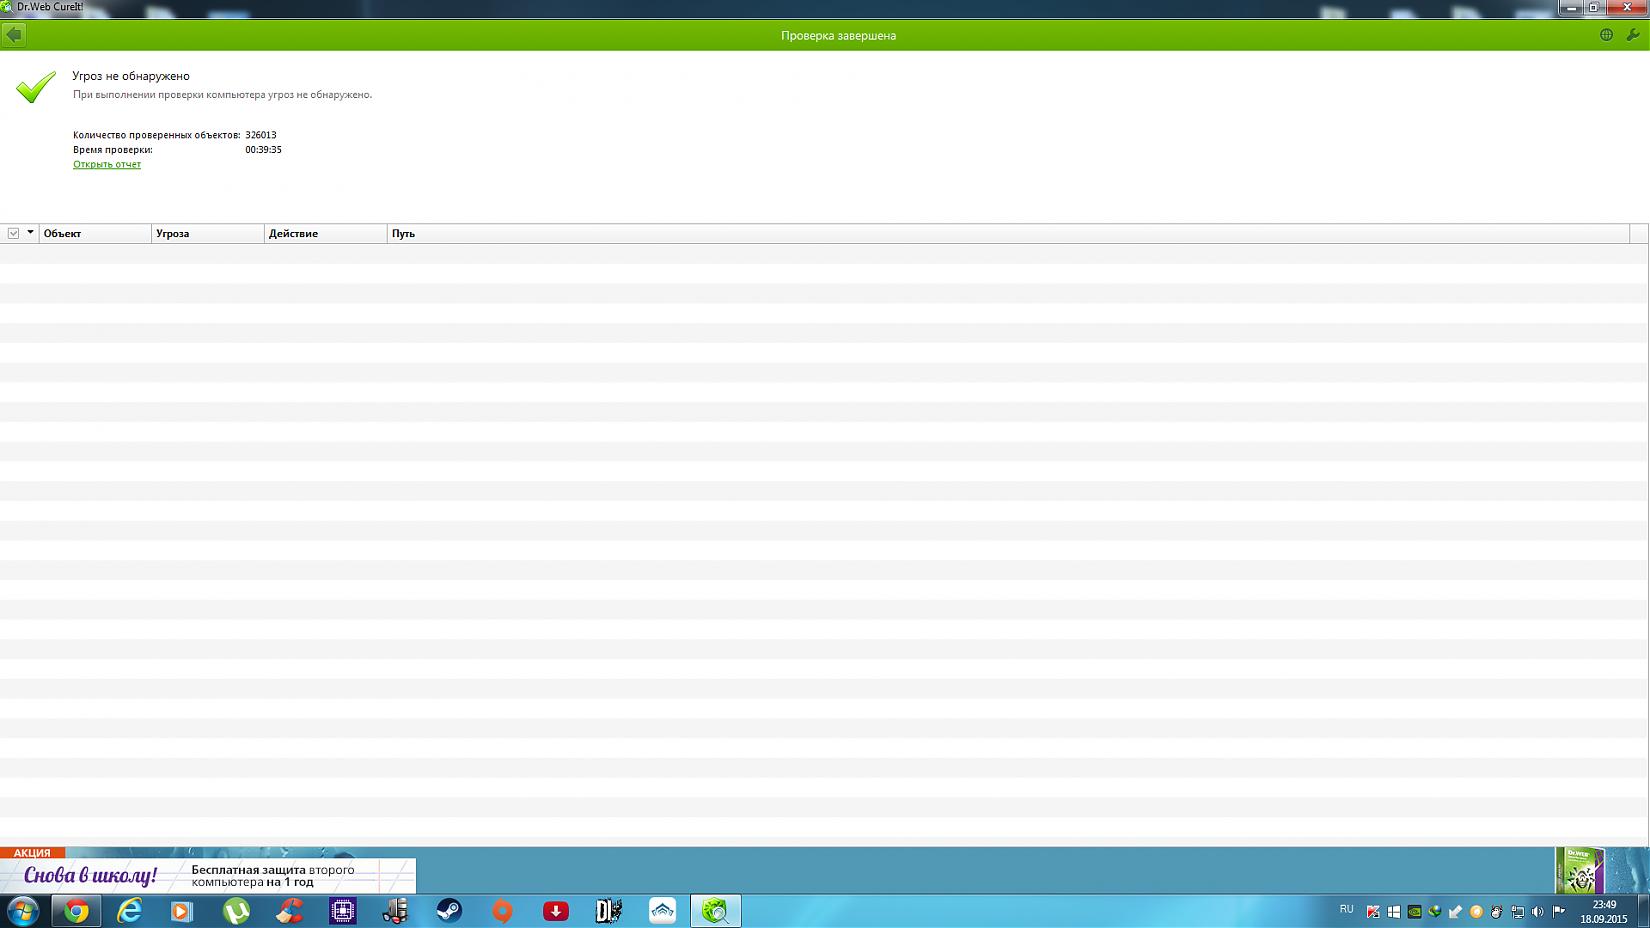This screenshot has height=928, width=1650.
Task: Expand the dropdown arrow beside select-all checkbox
Action: point(30,233)
